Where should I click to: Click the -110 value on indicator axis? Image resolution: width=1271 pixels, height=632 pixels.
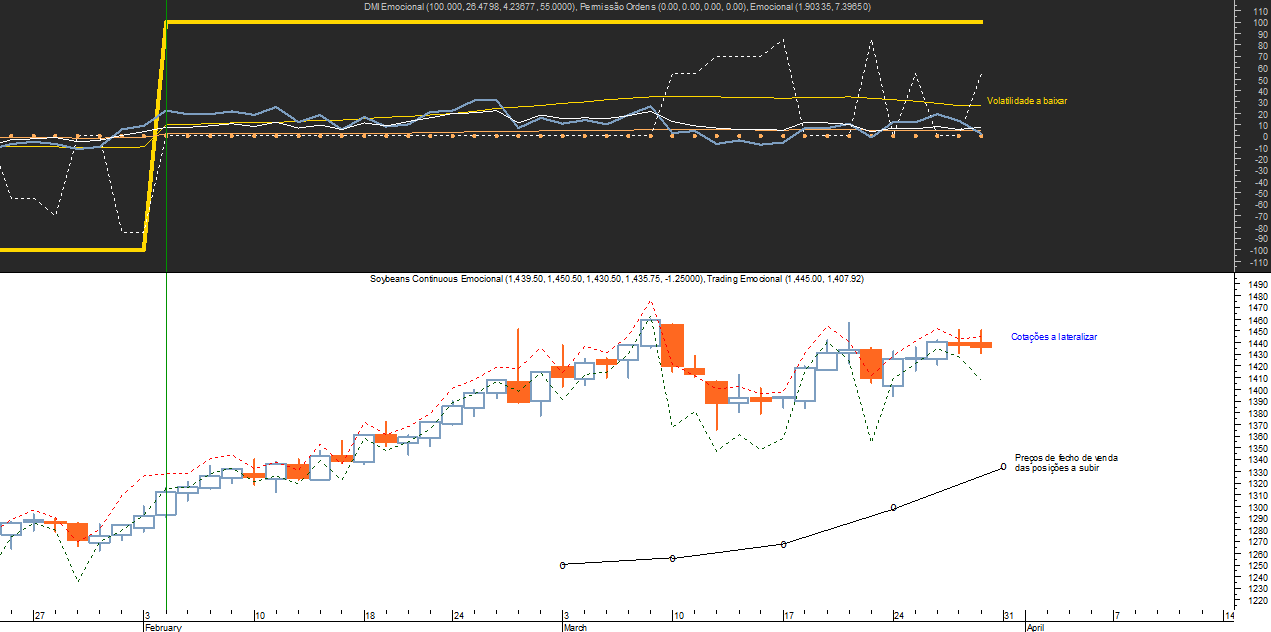pos(1255,262)
